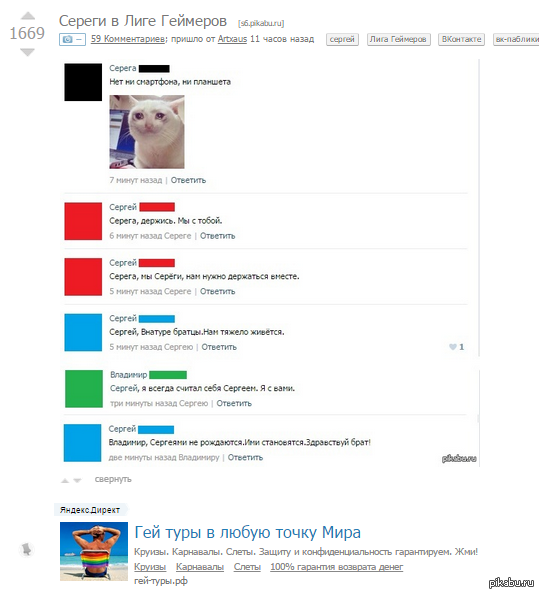Click Ответить under Серега's cat comment

[x=188, y=180]
